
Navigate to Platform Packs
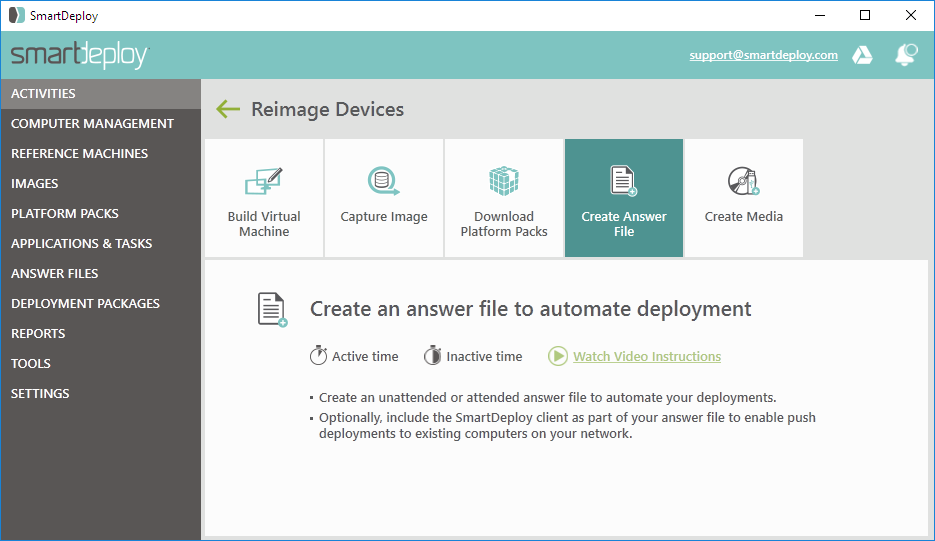101,214
